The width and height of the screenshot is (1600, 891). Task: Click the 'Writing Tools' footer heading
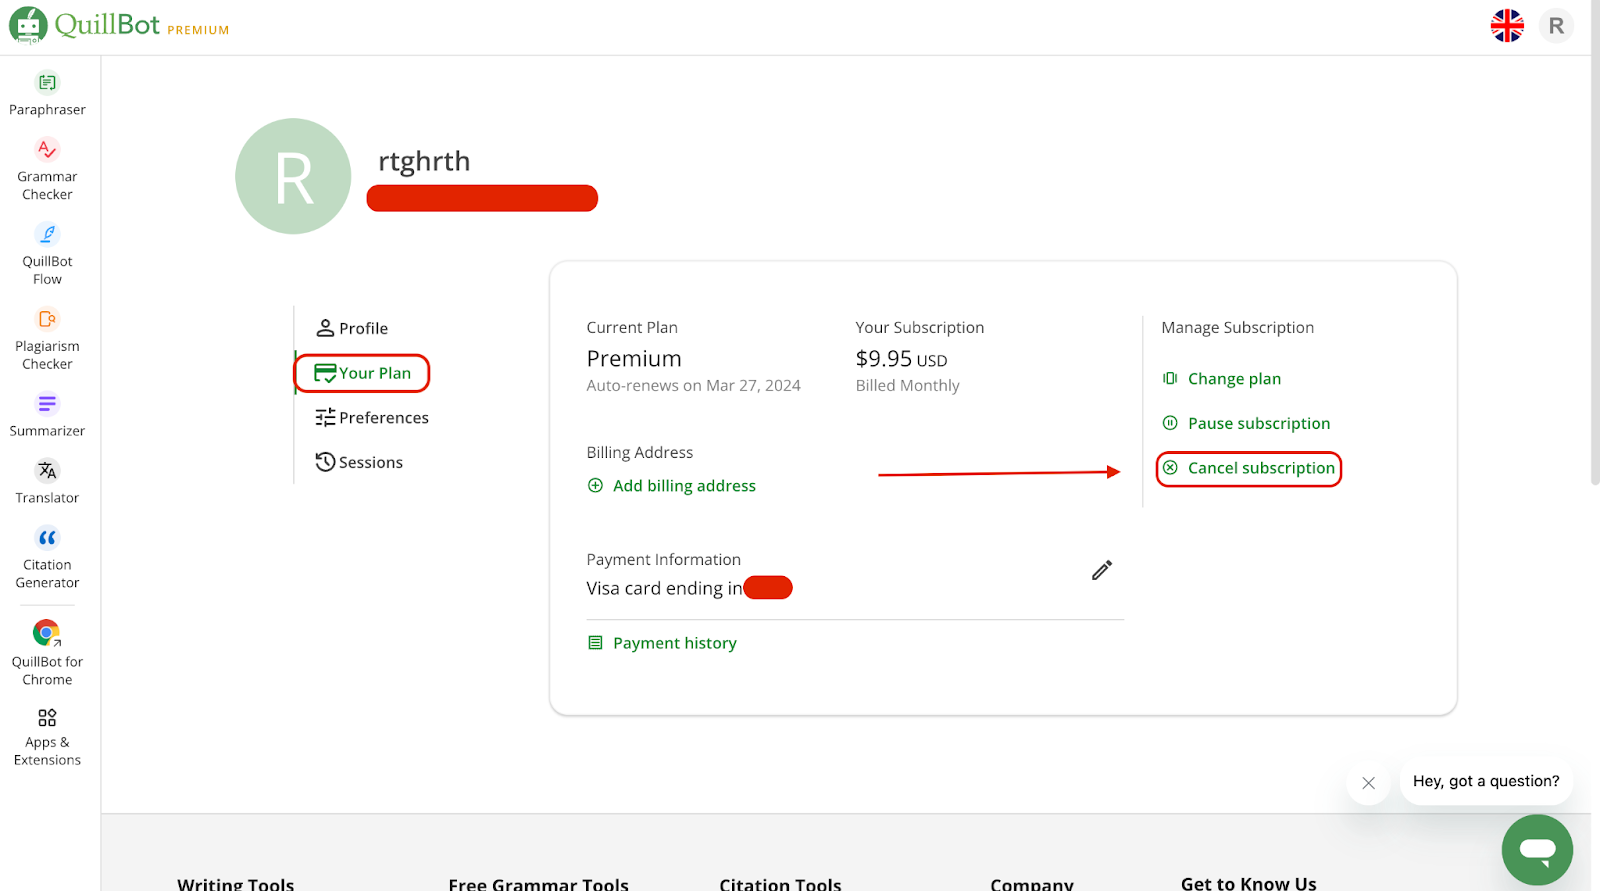tap(236, 884)
